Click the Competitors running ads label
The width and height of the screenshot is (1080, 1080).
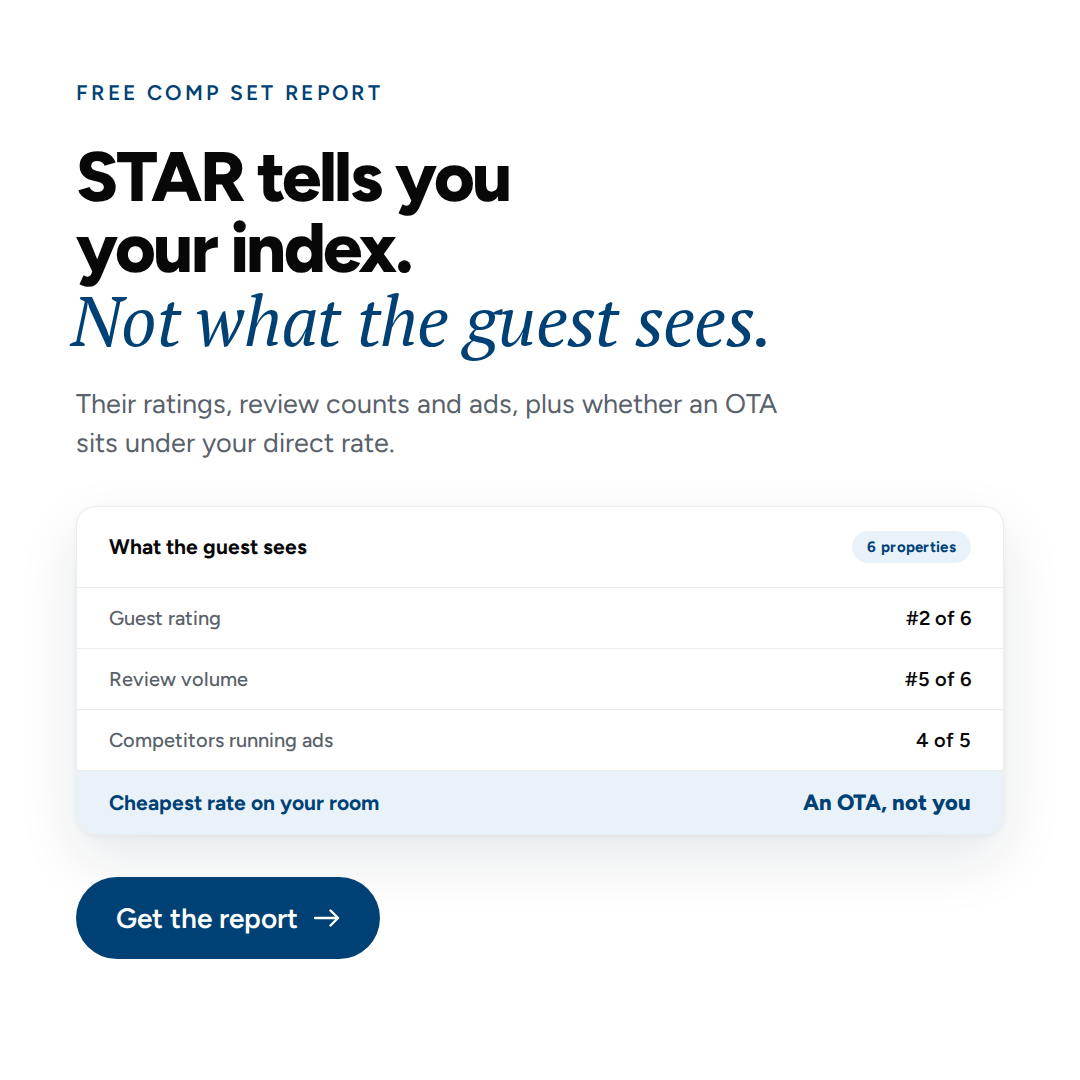click(x=221, y=740)
